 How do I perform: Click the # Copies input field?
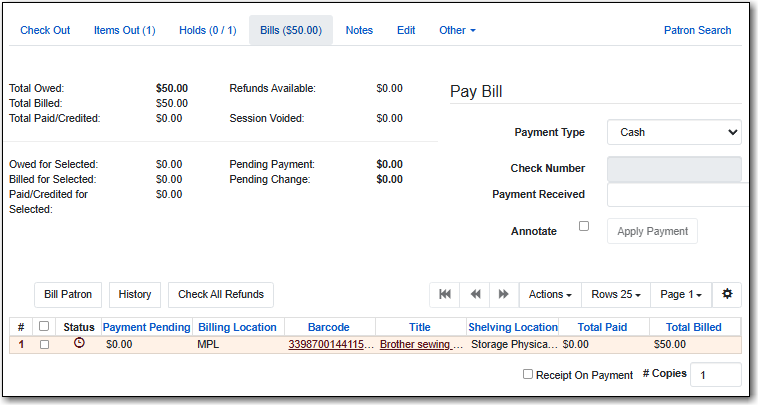click(x=715, y=375)
